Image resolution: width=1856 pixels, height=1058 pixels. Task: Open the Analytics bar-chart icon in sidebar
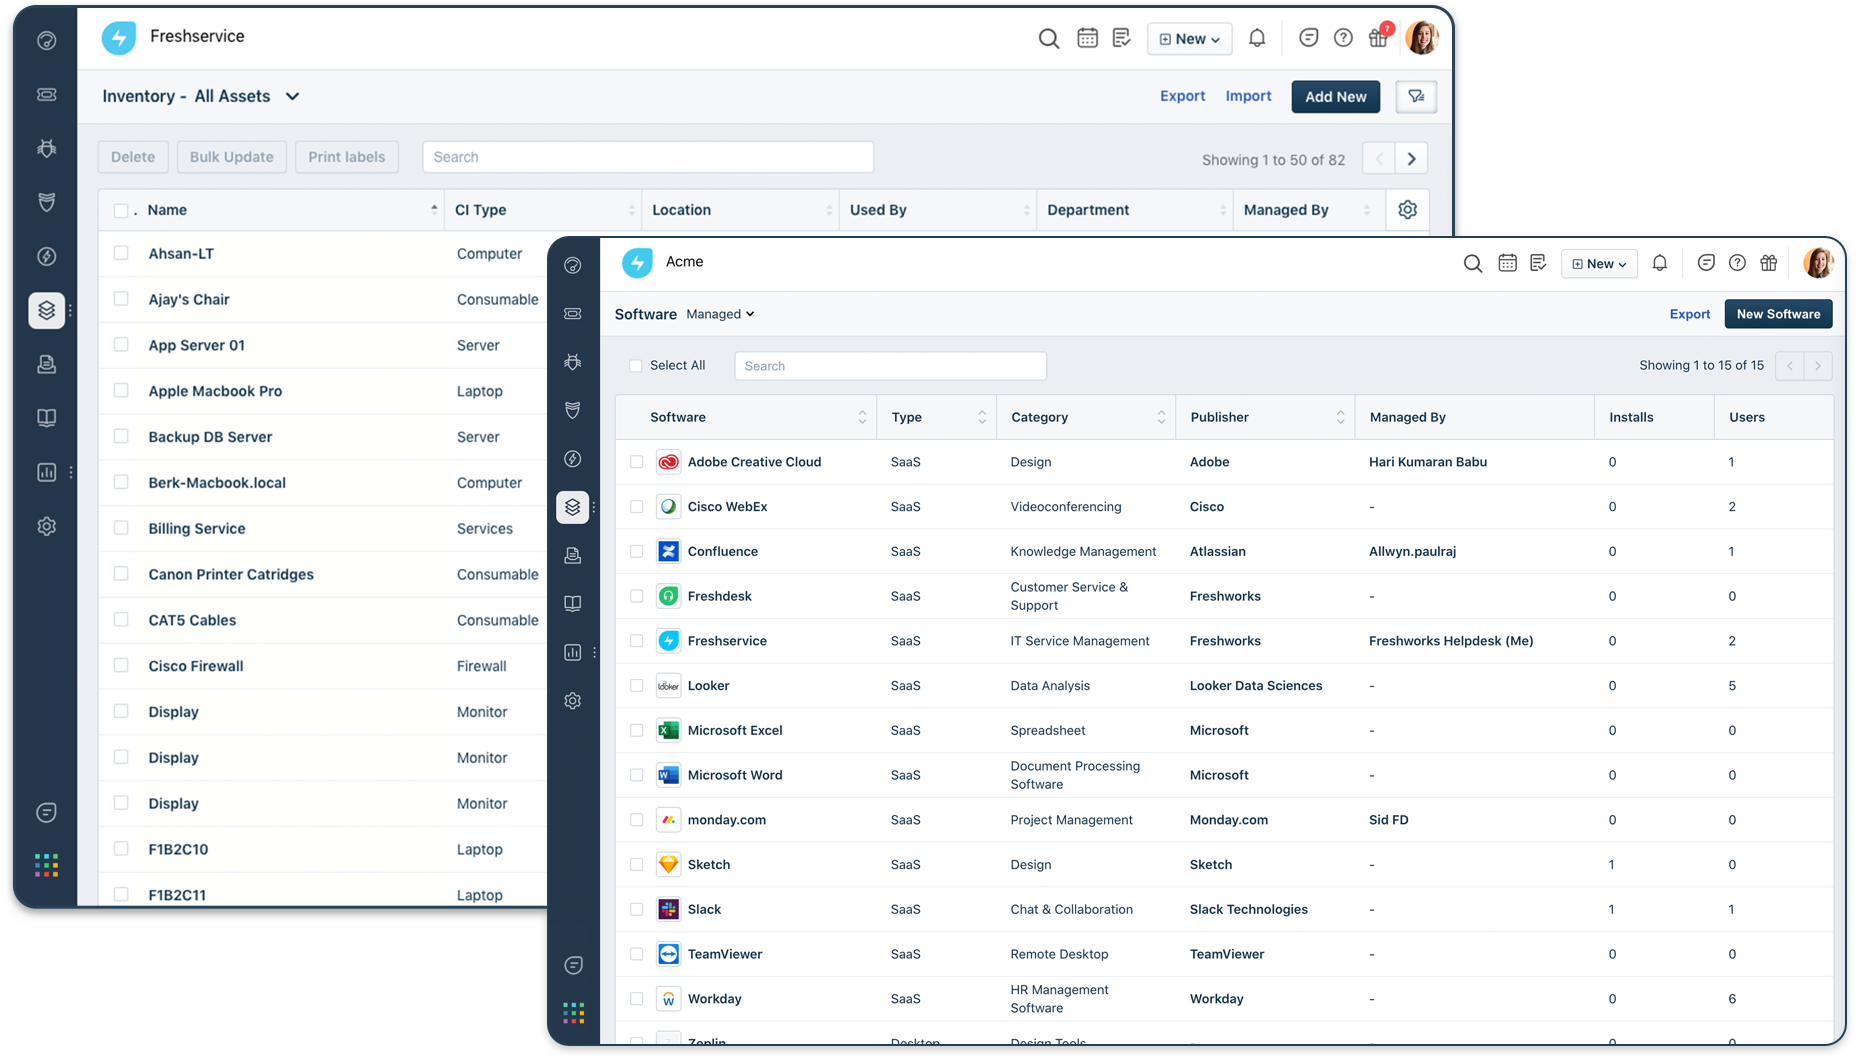pyautogui.click(x=572, y=652)
